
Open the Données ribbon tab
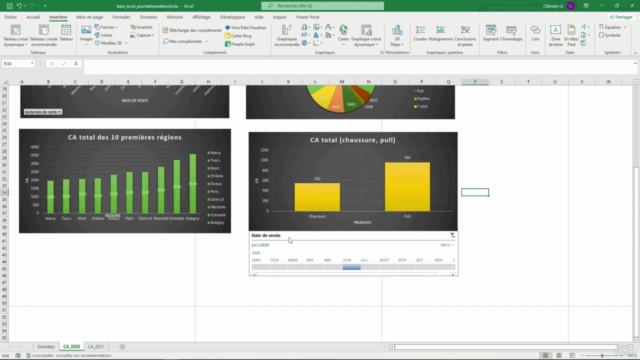[149, 17]
